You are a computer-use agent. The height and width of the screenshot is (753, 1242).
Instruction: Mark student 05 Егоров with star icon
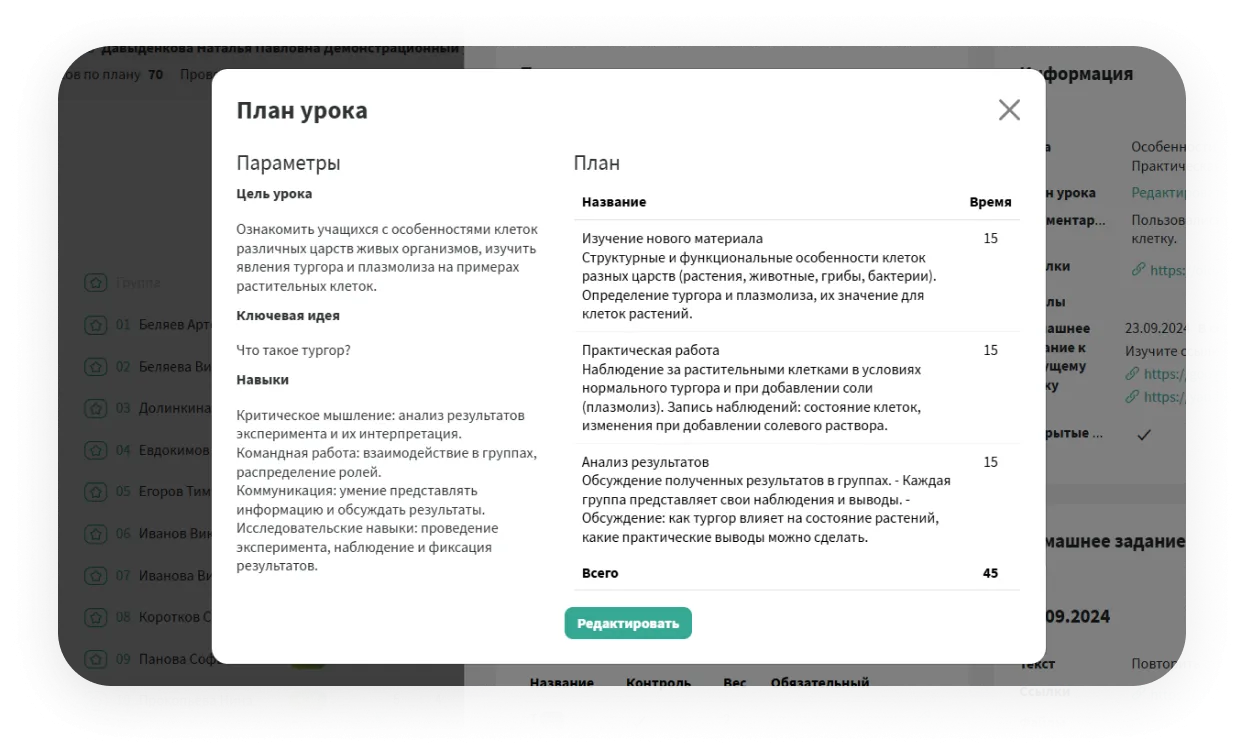tap(95, 492)
